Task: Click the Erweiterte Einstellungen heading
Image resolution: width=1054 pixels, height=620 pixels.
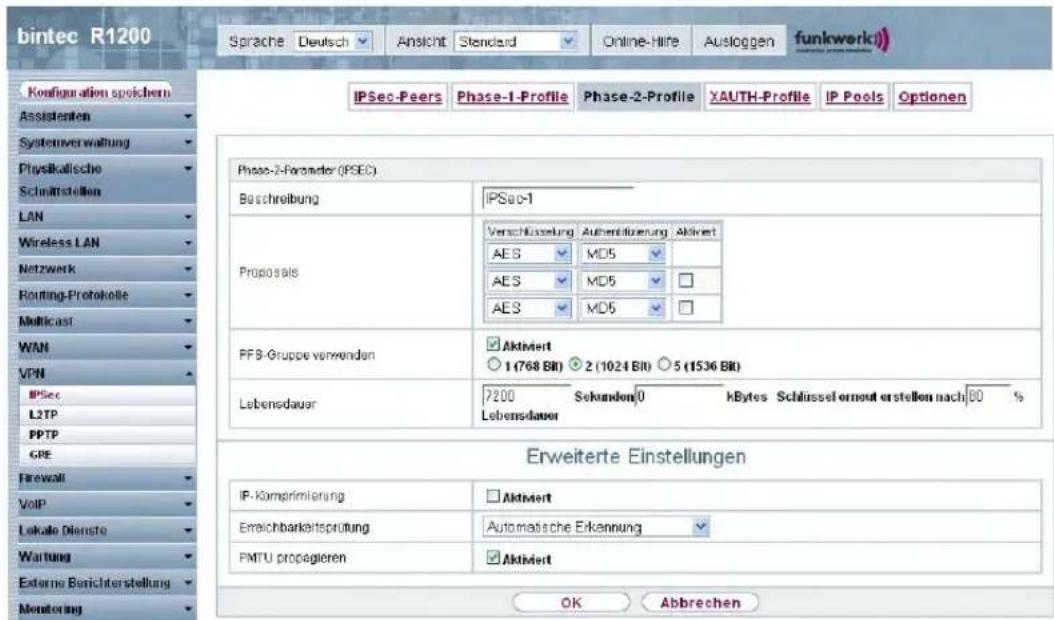Action: click(x=635, y=457)
